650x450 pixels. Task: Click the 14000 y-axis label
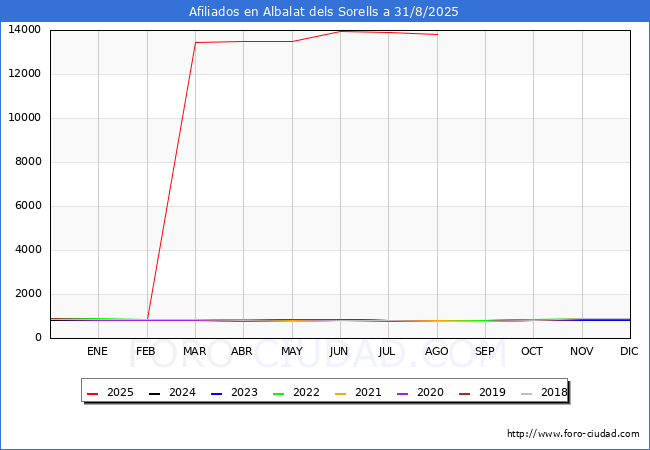pyautogui.click(x=24, y=30)
